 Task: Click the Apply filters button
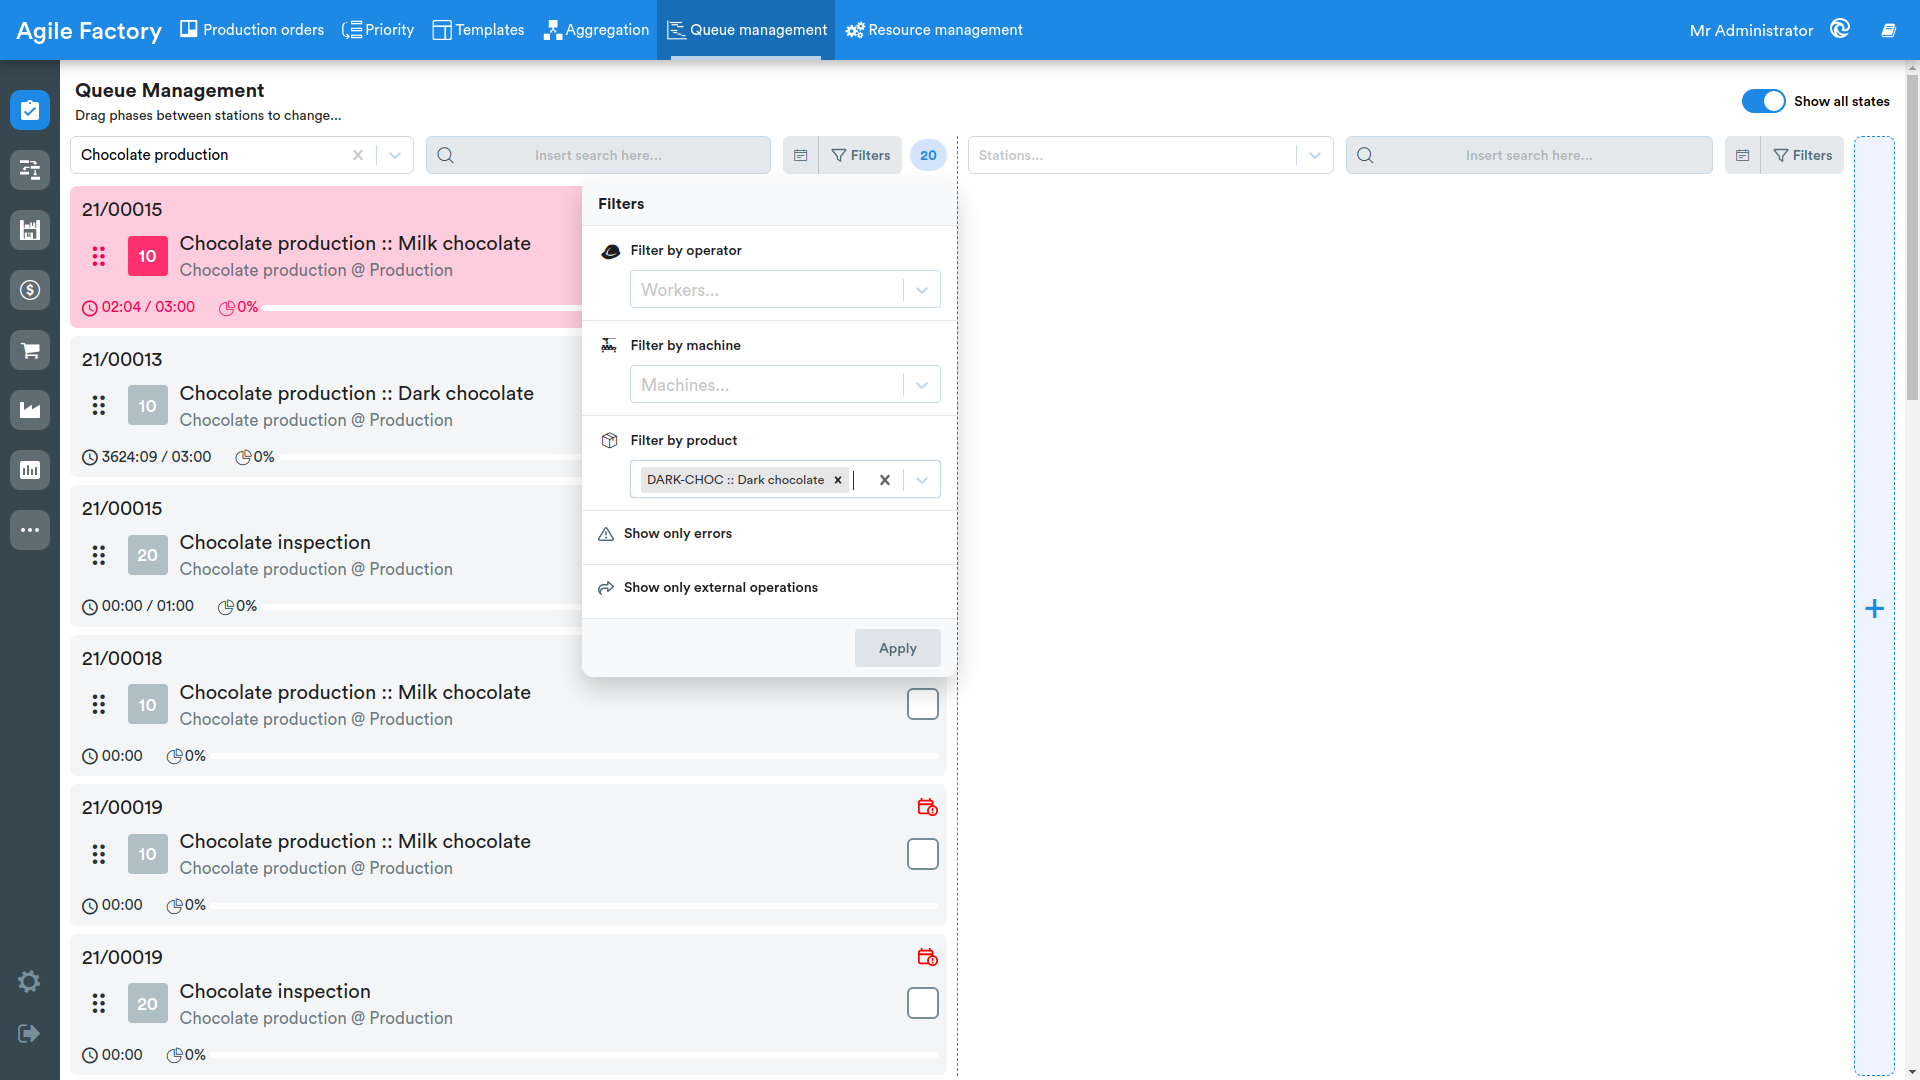click(x=898, y=648)
